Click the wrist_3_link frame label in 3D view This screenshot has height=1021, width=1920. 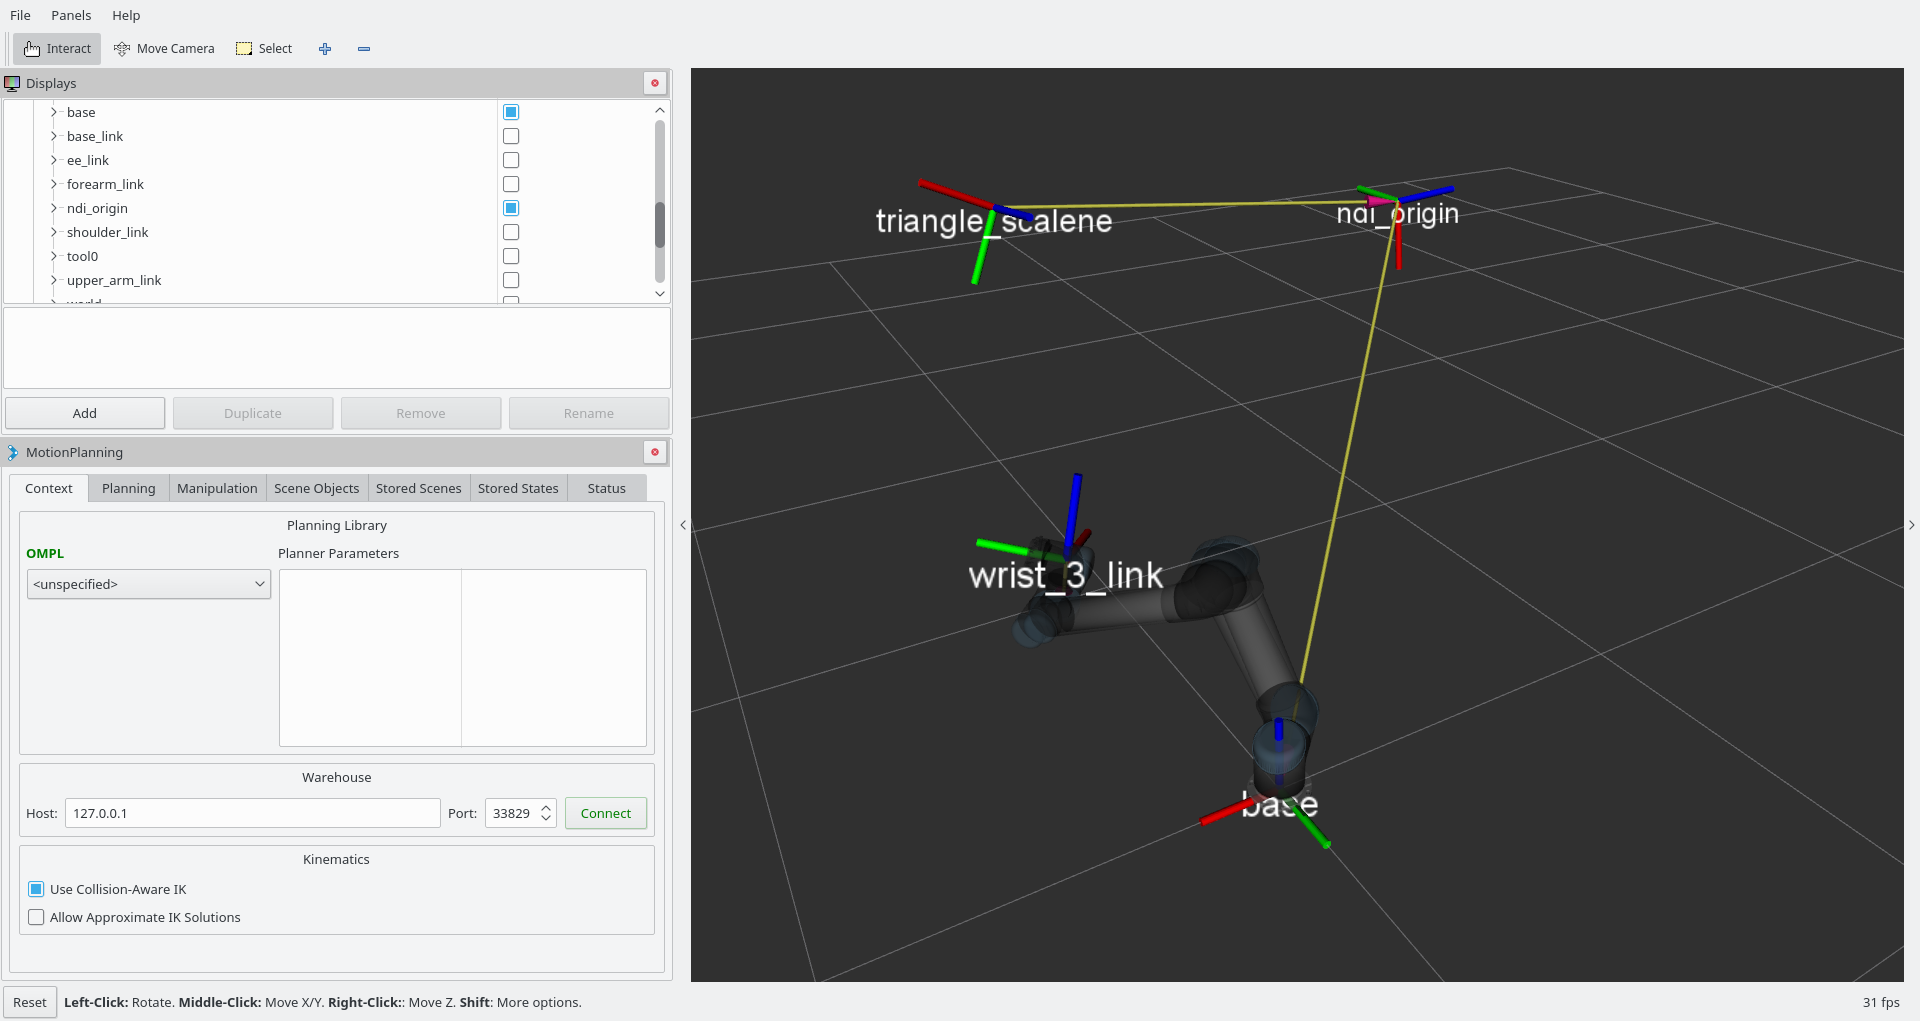[x=1066, y=575]
